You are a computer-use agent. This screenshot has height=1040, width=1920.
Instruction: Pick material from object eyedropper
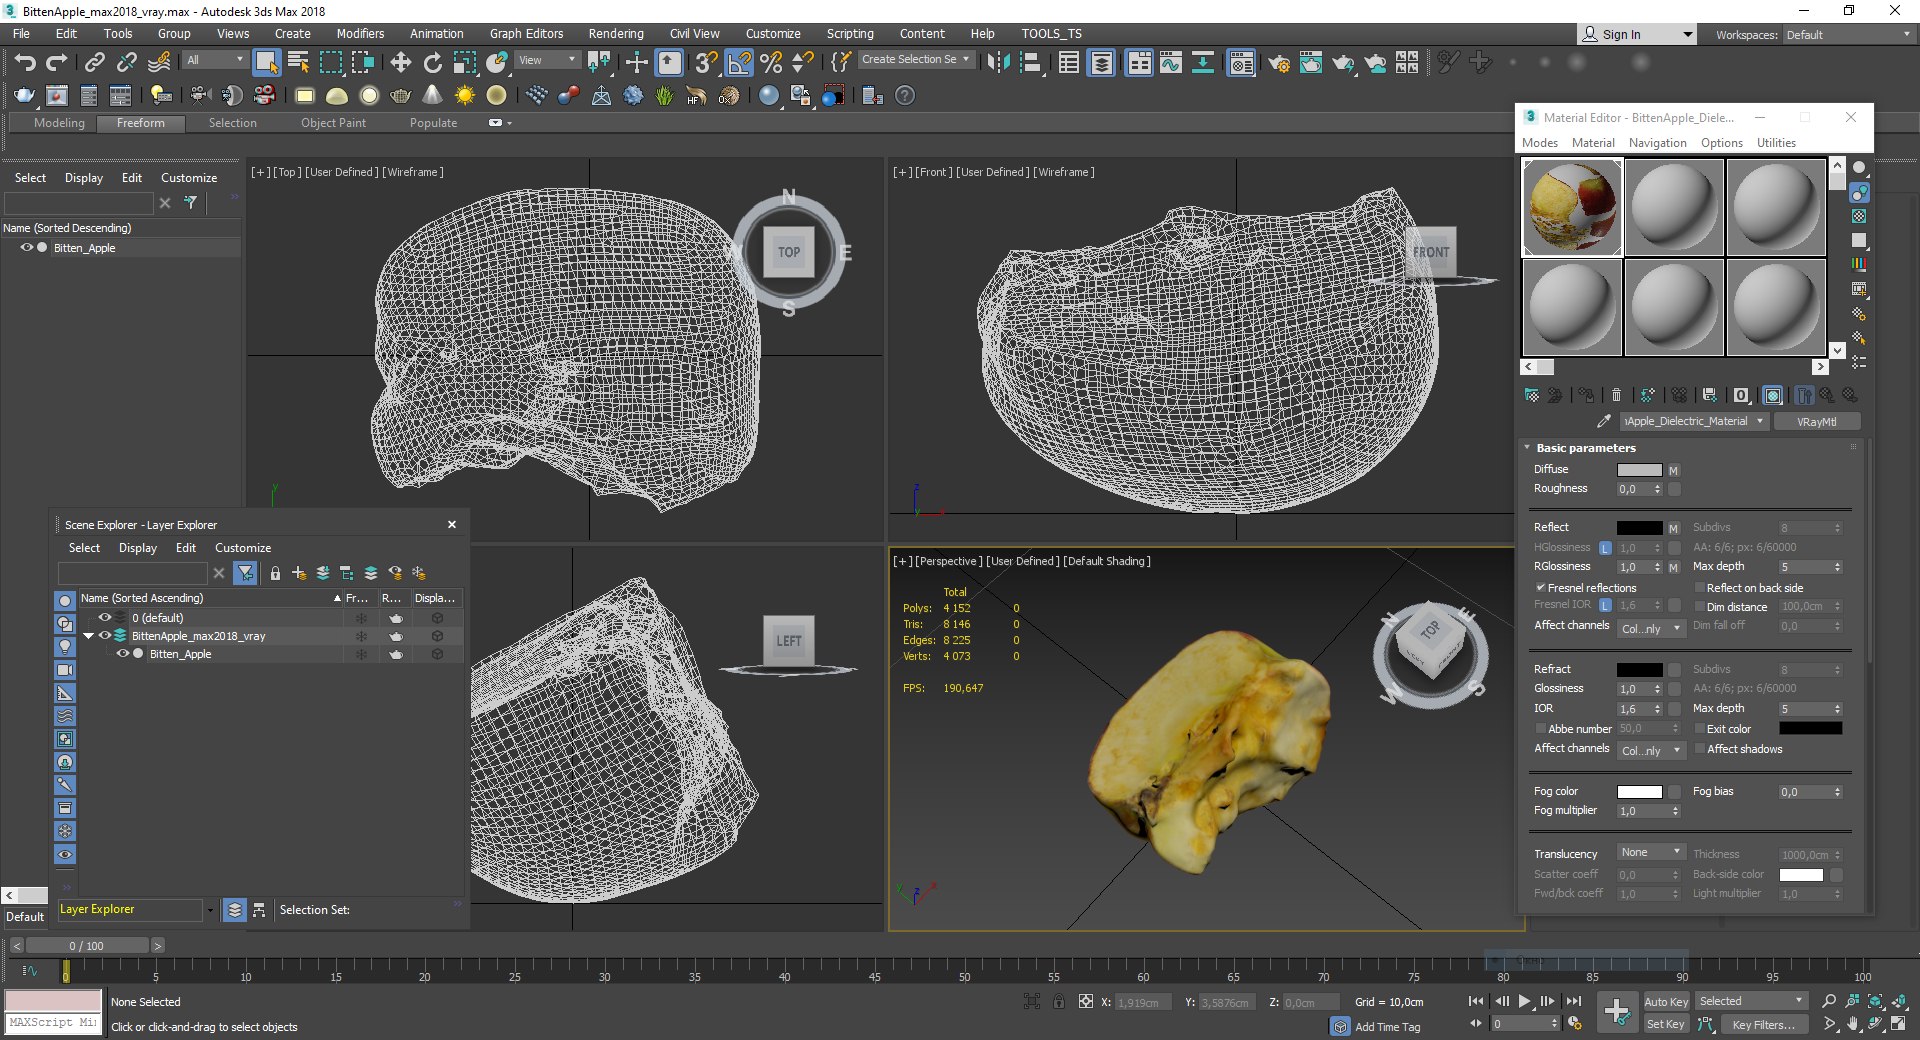(x=1603, y=421)
